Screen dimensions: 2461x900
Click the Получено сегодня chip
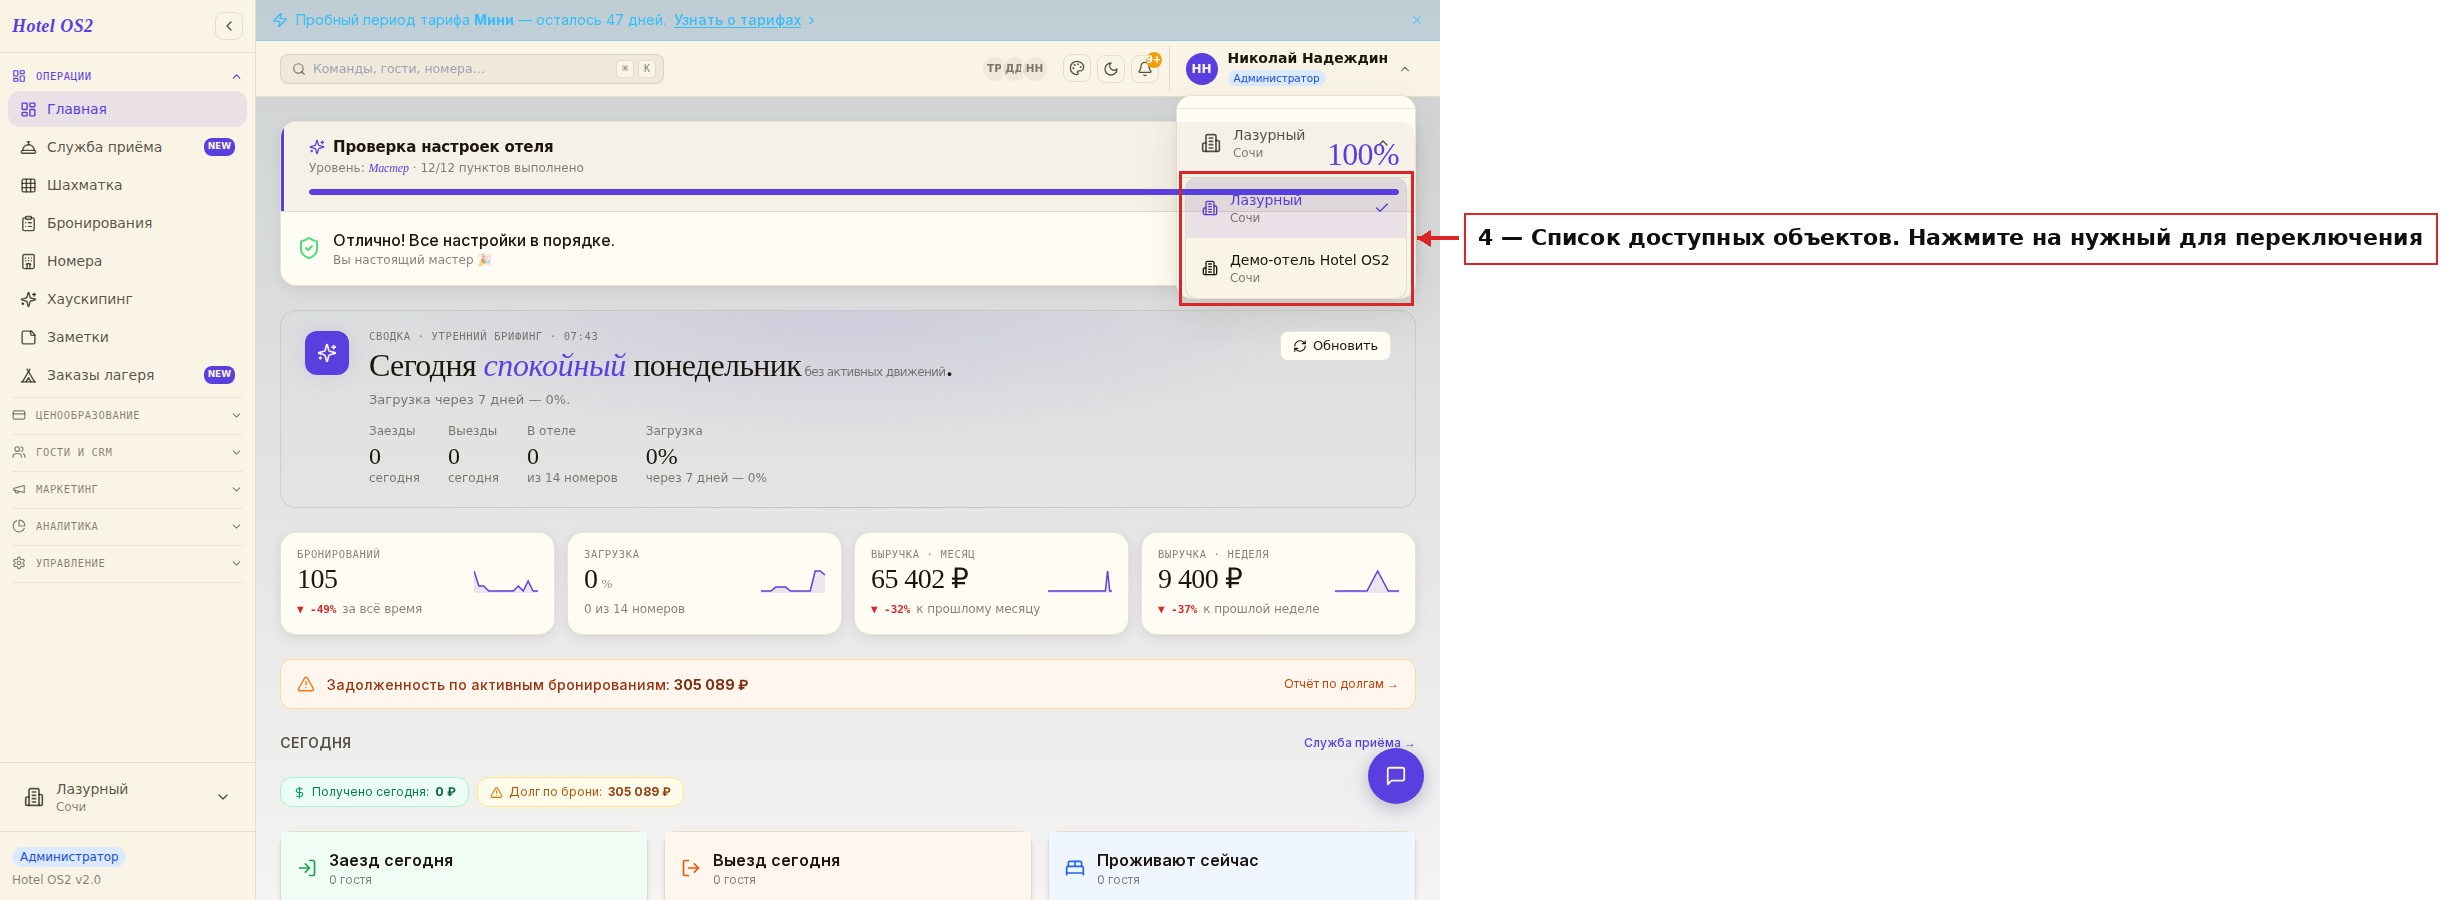coord(375,792)
